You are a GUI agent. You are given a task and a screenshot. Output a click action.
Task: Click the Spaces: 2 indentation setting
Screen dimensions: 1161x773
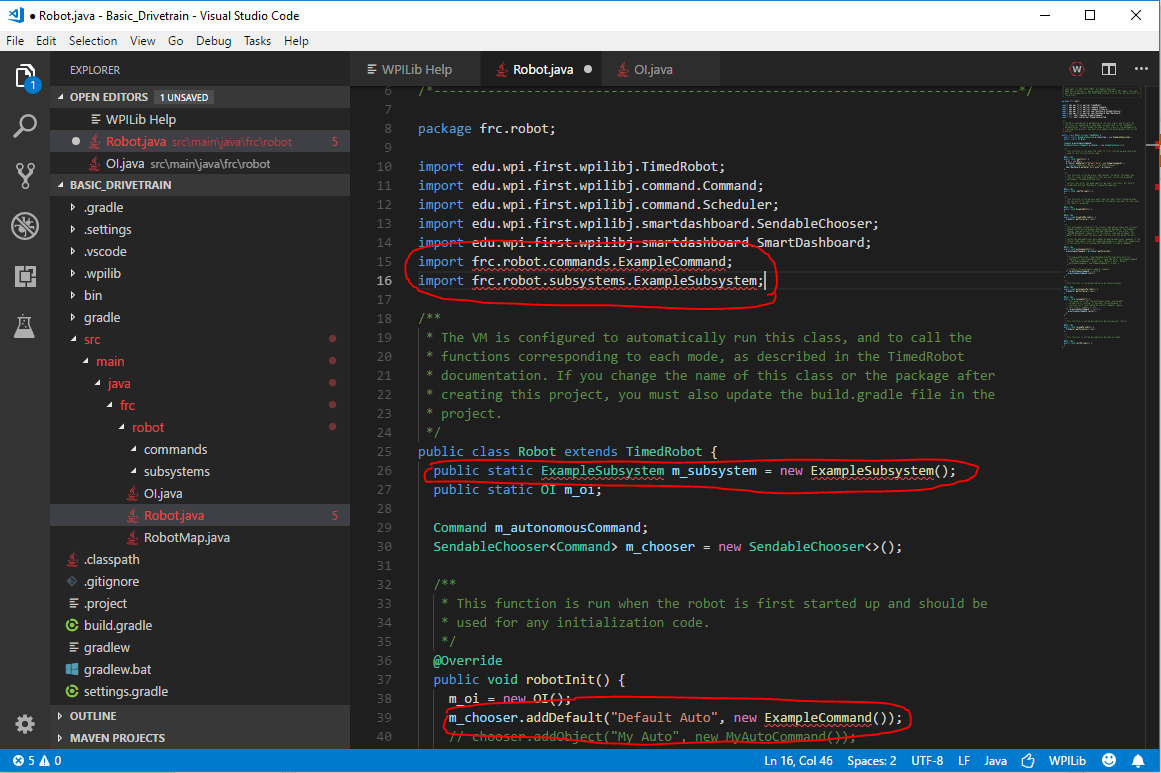coord(871,761)
